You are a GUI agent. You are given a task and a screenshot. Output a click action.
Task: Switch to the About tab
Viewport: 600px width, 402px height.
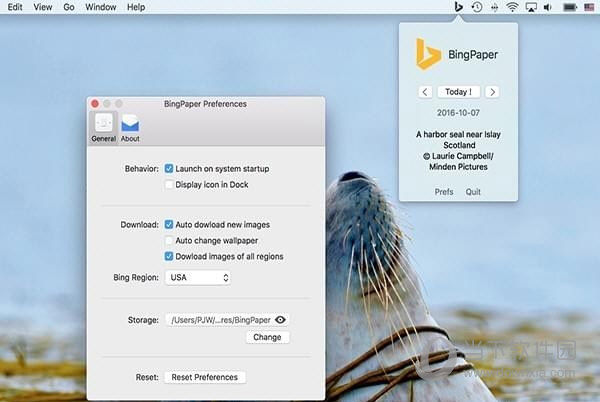point(130,128)
